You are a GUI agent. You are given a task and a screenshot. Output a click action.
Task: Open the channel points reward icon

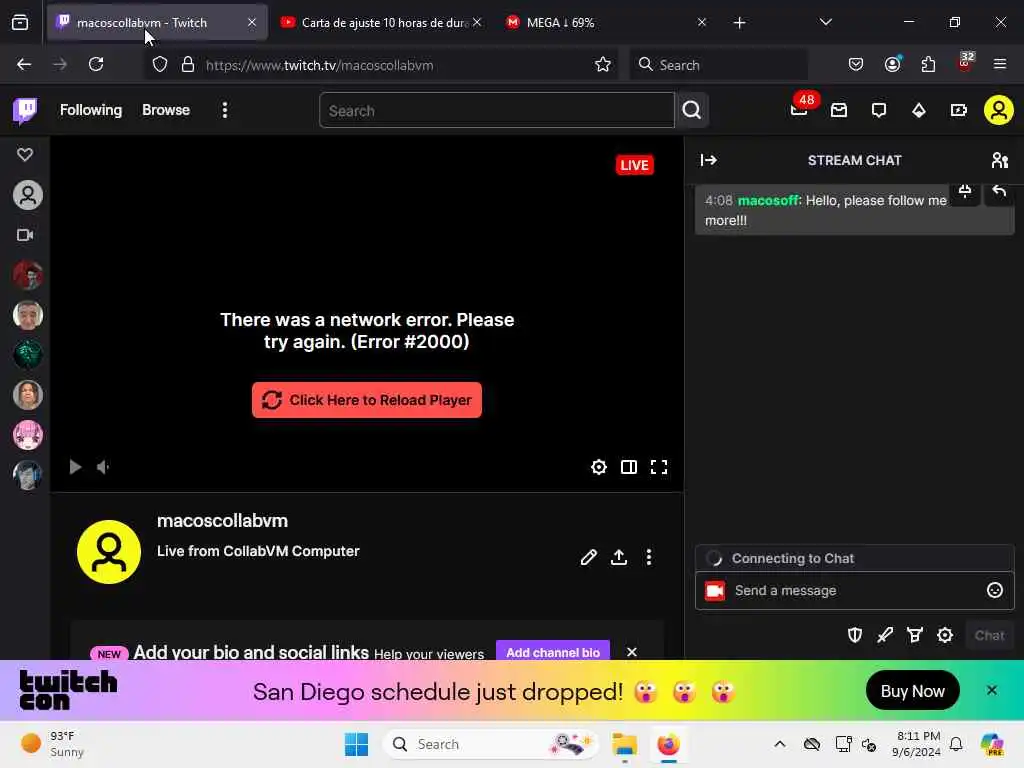(x=915, y=635)
